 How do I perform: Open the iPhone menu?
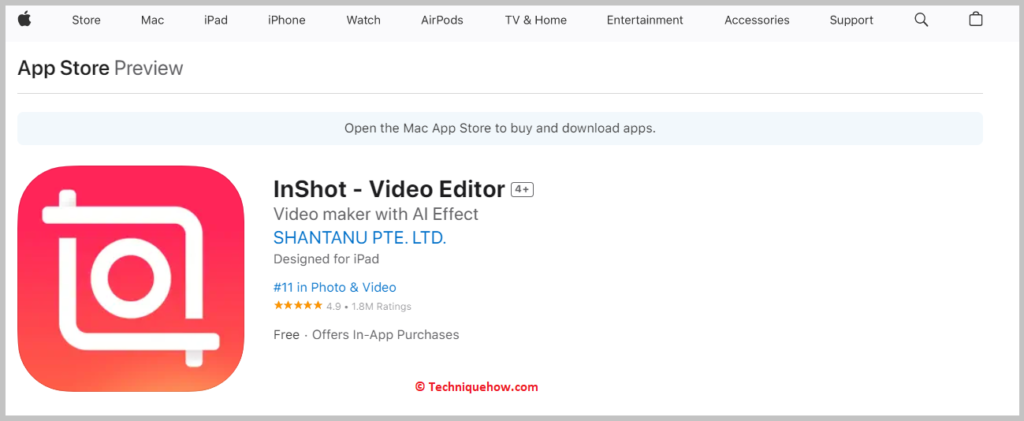[x=287, y=20]
